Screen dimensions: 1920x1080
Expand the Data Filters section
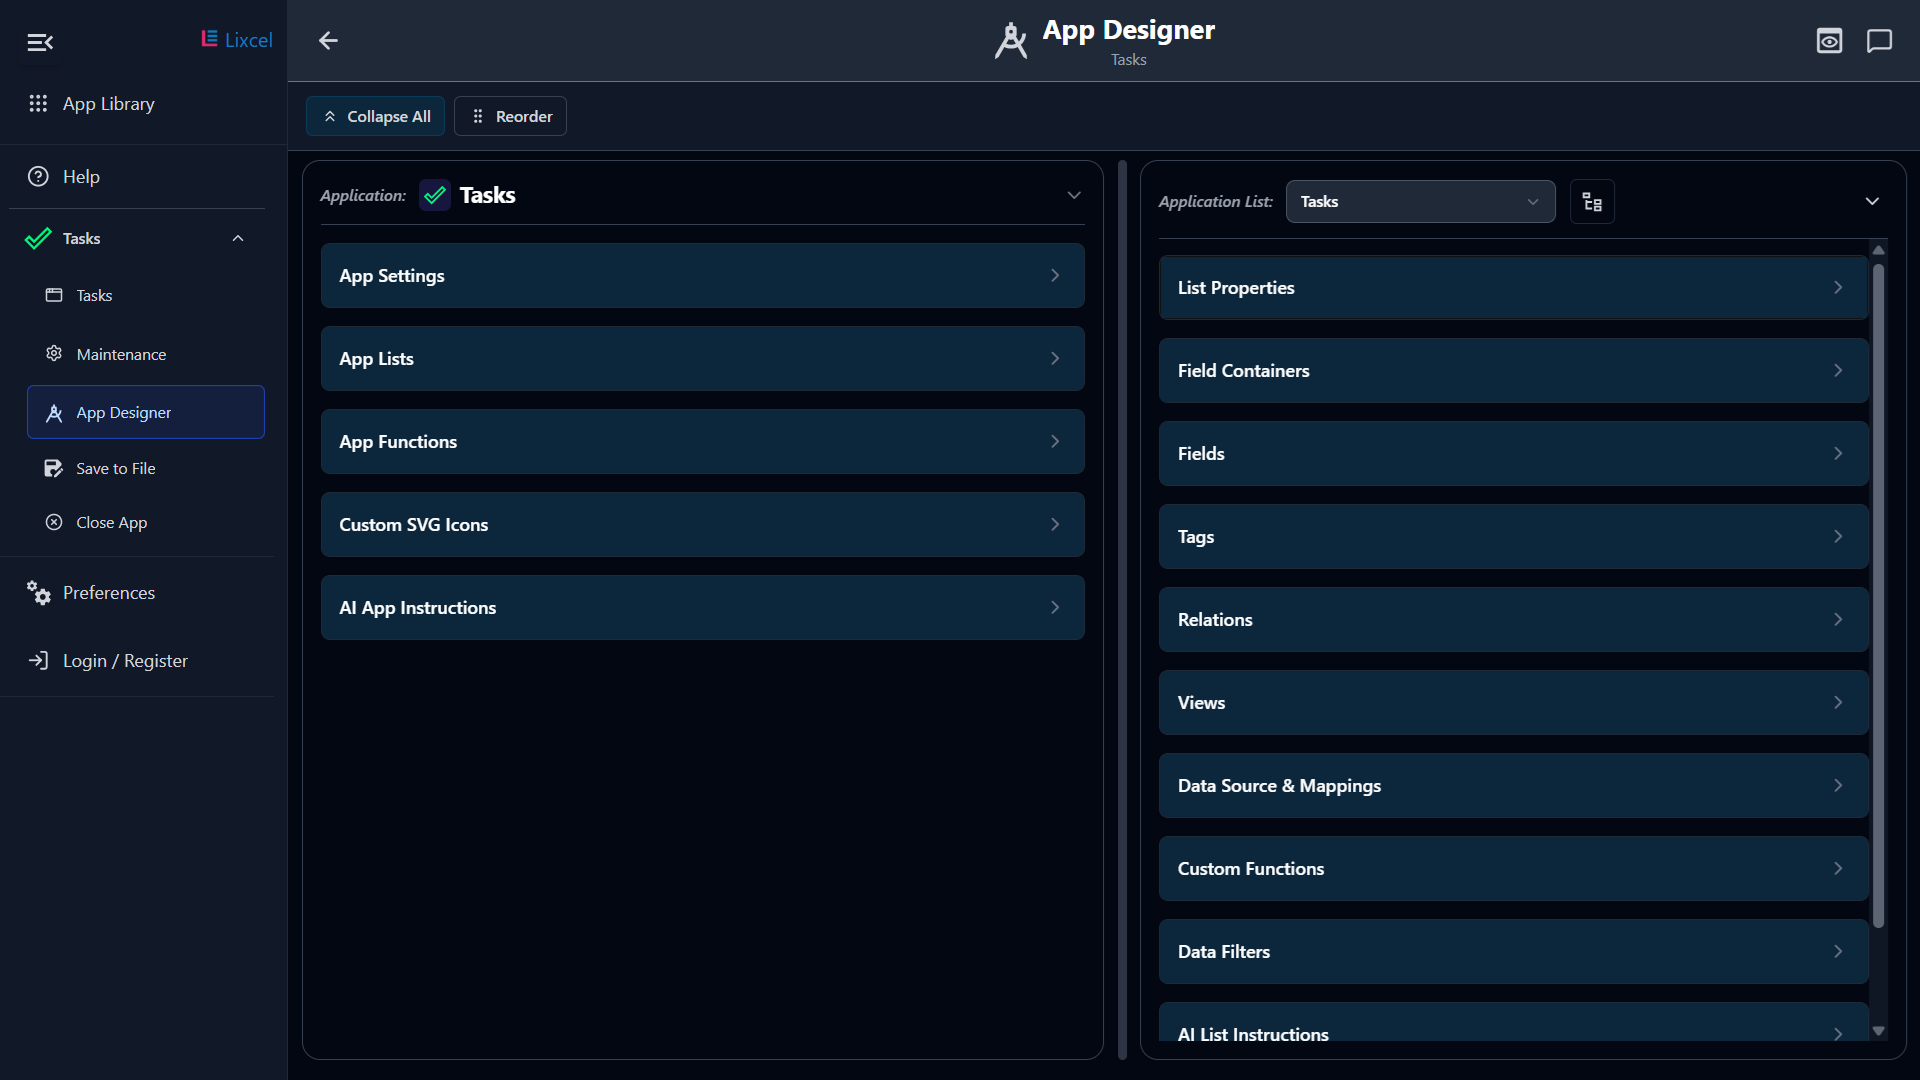tap(1513, 952)
